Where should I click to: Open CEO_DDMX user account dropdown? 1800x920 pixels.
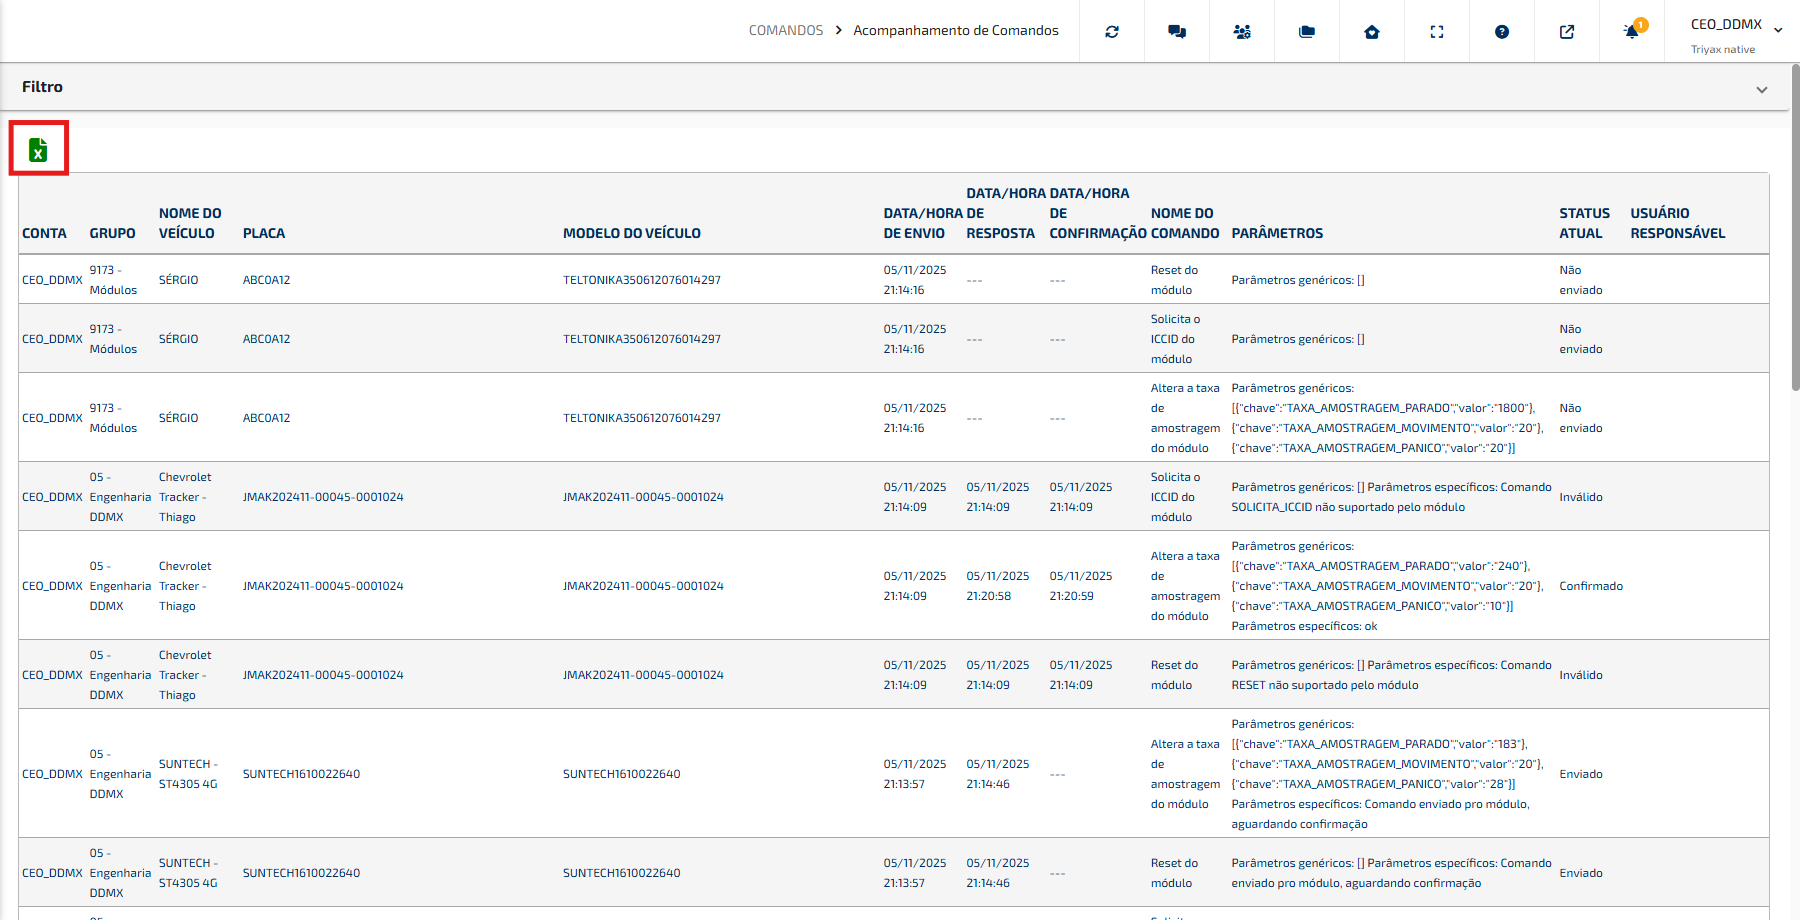[x=1736, y=32]
